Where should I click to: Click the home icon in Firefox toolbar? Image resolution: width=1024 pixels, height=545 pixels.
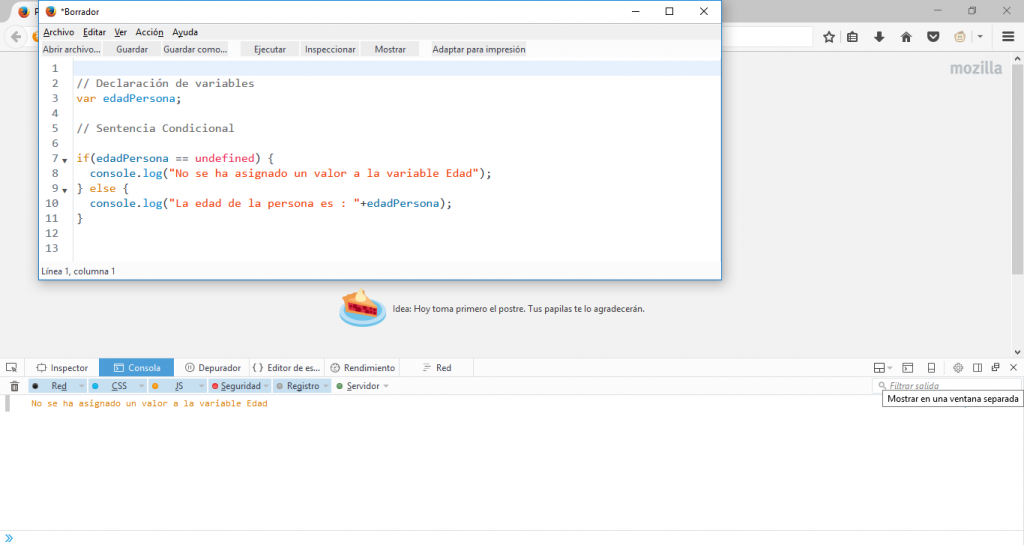(906, 37)
